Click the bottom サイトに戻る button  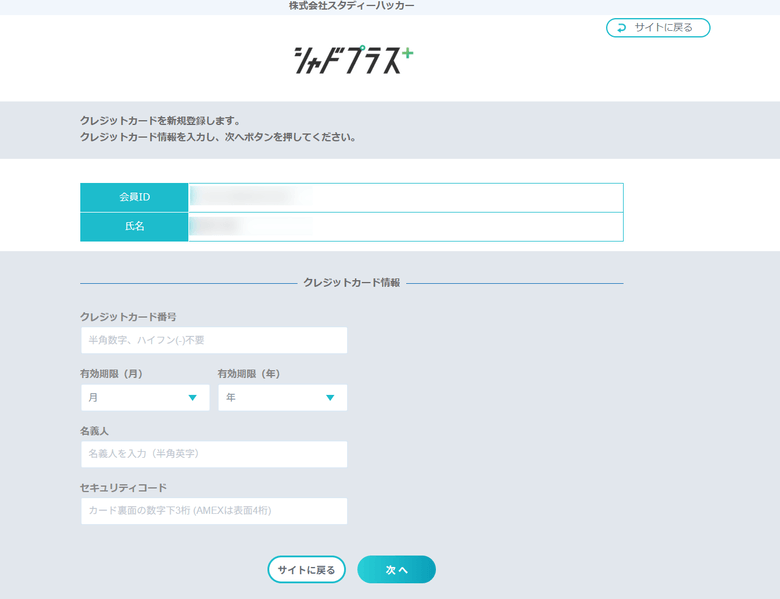pyautogui.click(x=306, y=569)
